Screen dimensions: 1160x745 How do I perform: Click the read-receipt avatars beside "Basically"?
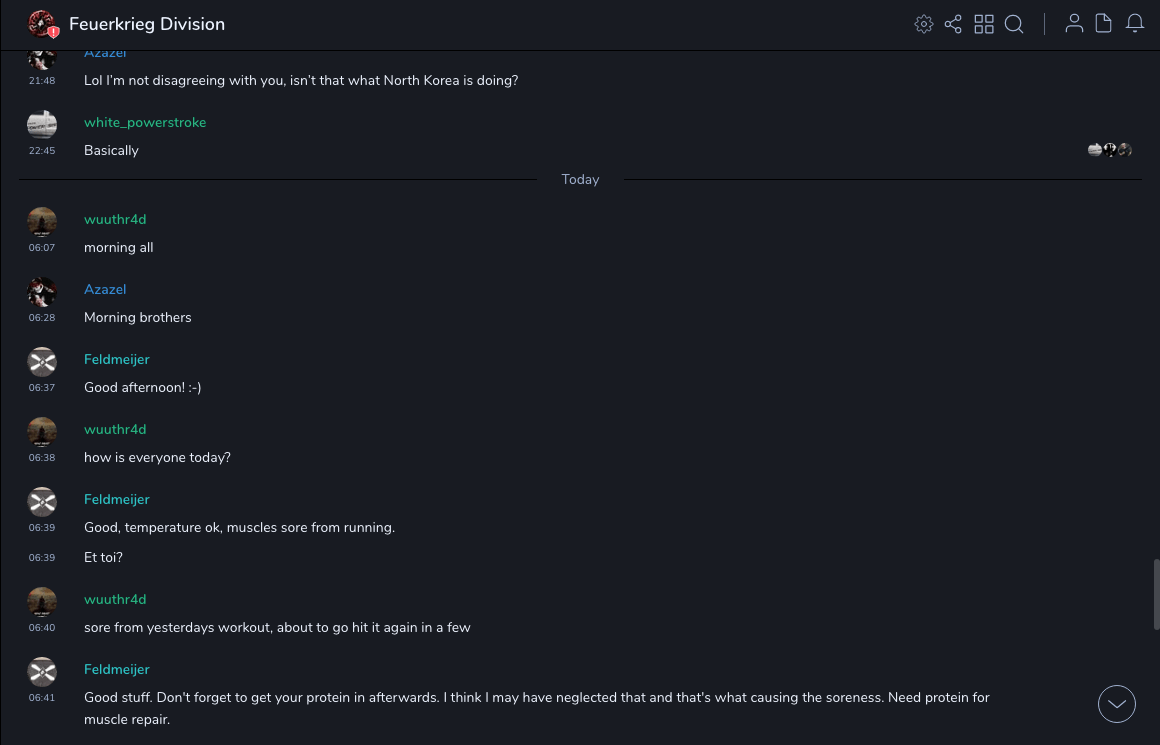click(1110, 150)
